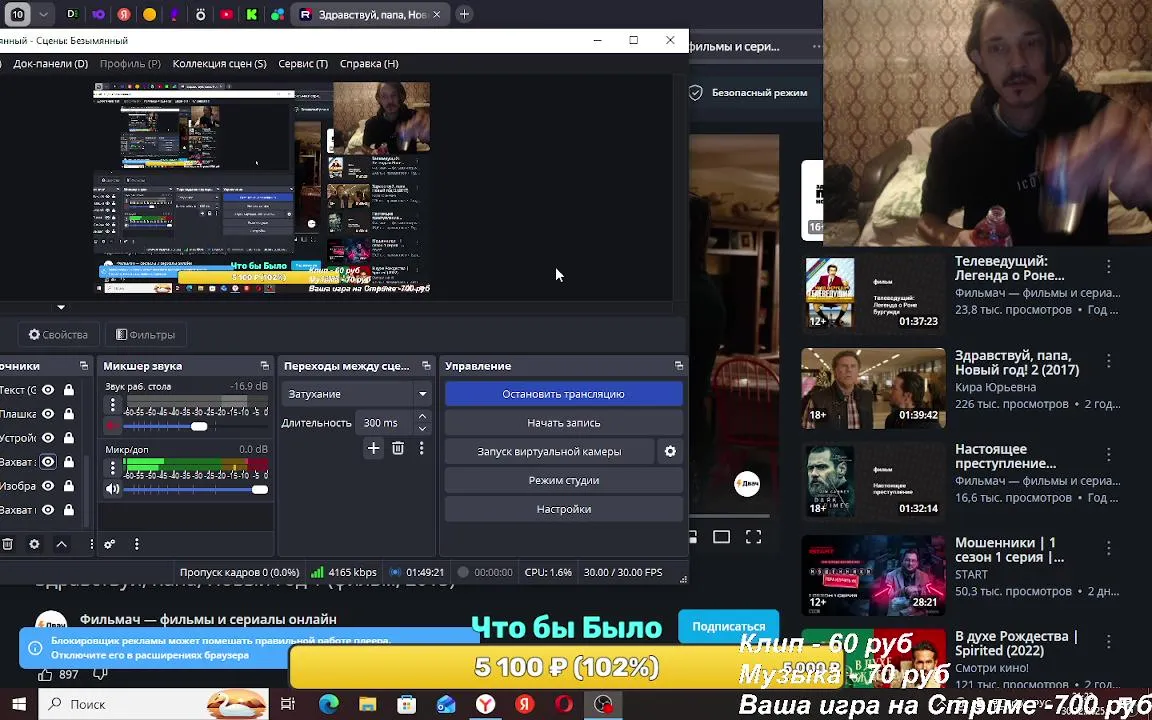Open the Док-панели menu

[x=51, y=64]
